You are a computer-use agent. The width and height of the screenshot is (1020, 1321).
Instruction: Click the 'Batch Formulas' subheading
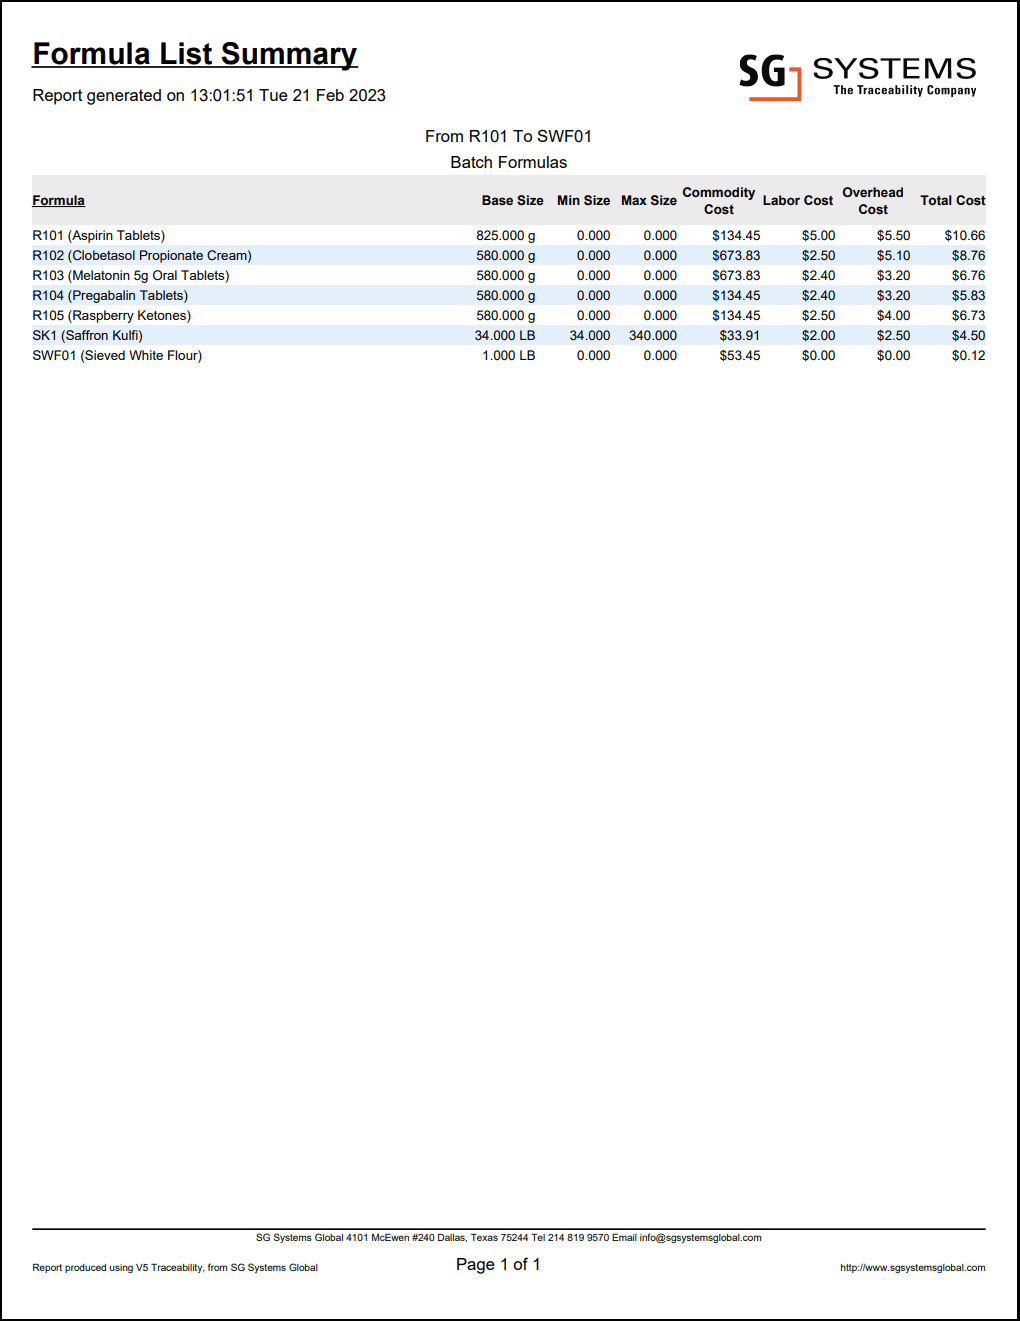tap(508, 162)
